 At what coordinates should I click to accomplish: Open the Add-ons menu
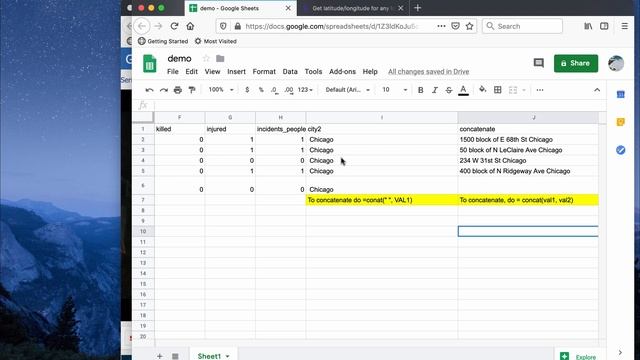pyautogui.click(x=342, y=71)
